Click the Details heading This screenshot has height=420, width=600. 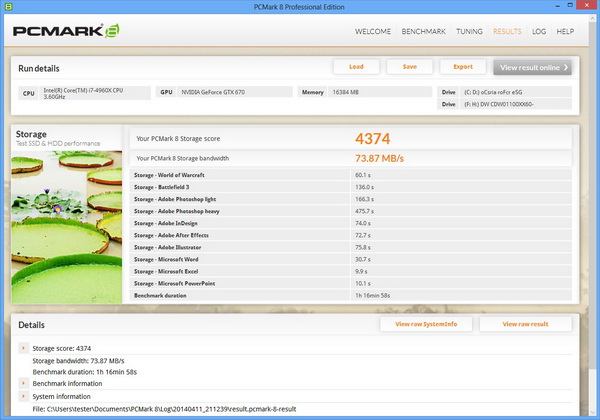31,325
